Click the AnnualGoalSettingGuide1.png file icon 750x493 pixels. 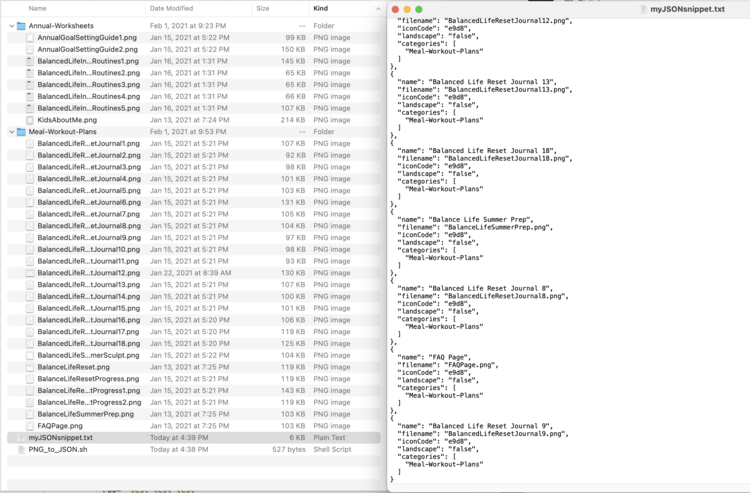coord(30,37)
